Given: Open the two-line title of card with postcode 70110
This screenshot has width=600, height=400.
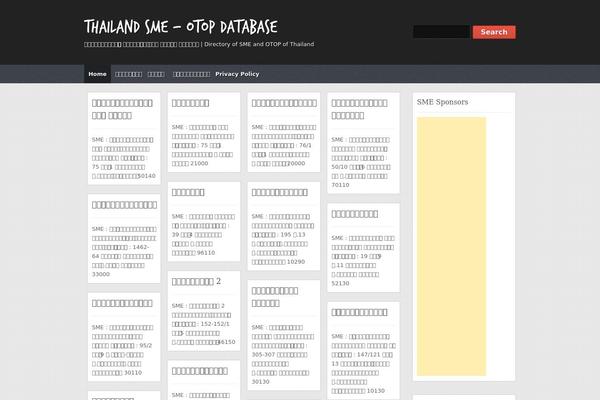Looking at the screenshot, I should pos(359,109).
